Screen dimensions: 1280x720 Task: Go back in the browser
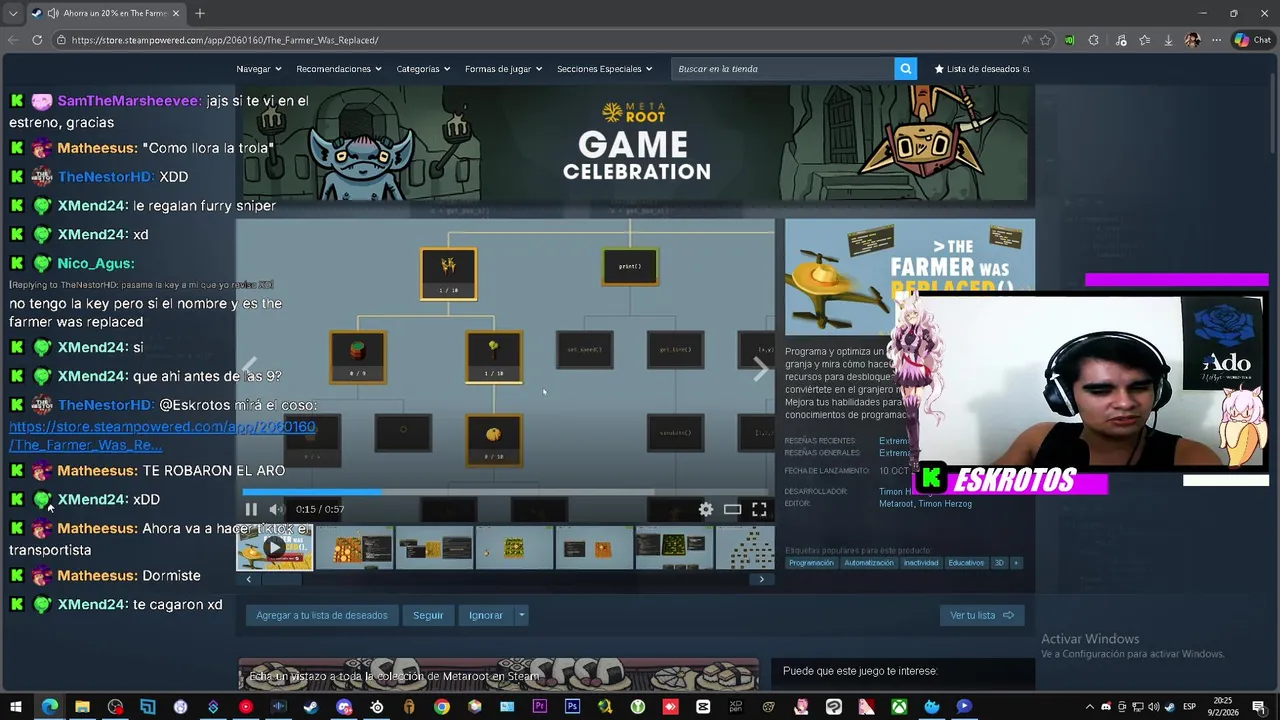tap(13, 40)
